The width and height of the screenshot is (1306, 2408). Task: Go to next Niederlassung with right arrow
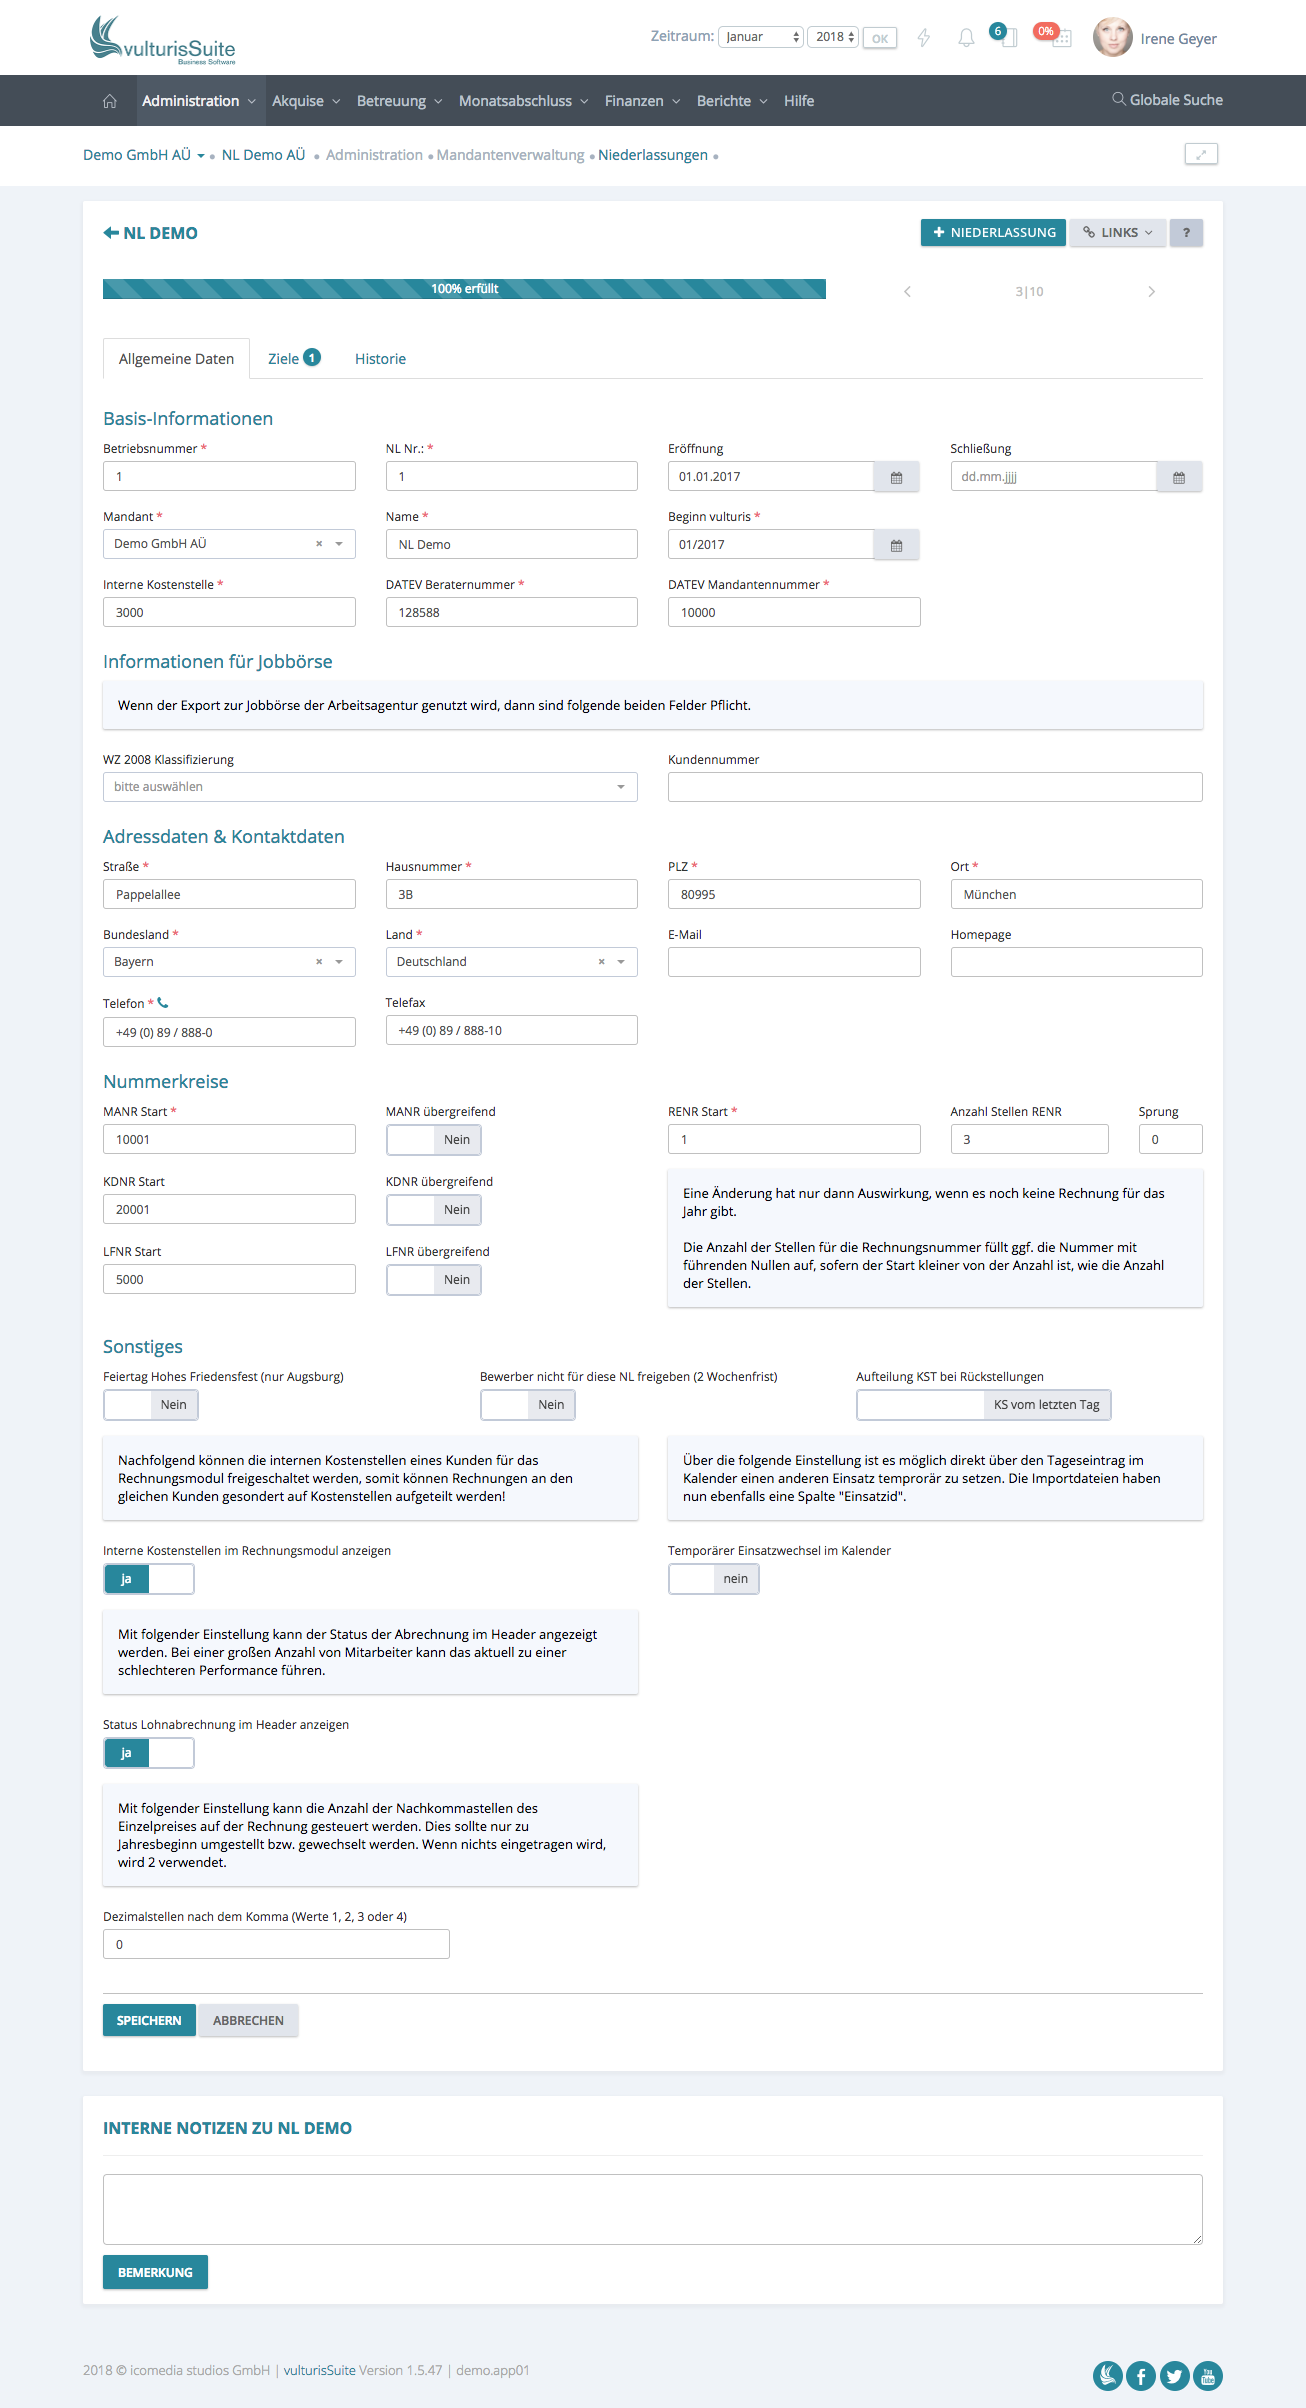[1151, 292]
